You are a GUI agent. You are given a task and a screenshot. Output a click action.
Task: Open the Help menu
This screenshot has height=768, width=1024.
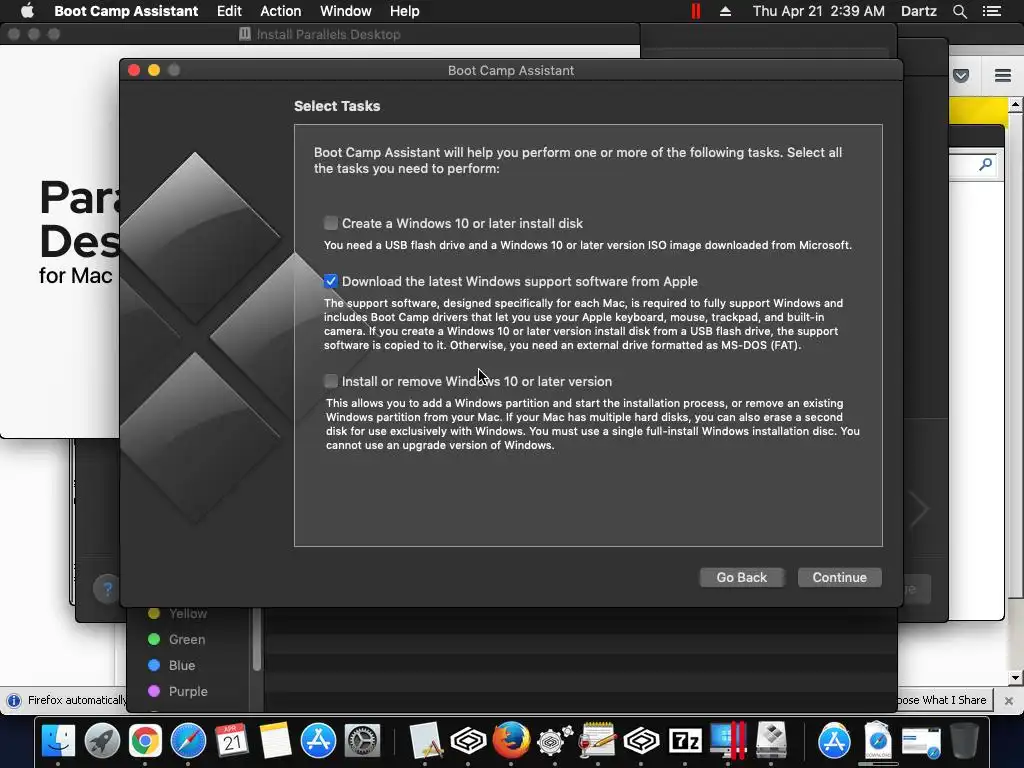point(404,11)
